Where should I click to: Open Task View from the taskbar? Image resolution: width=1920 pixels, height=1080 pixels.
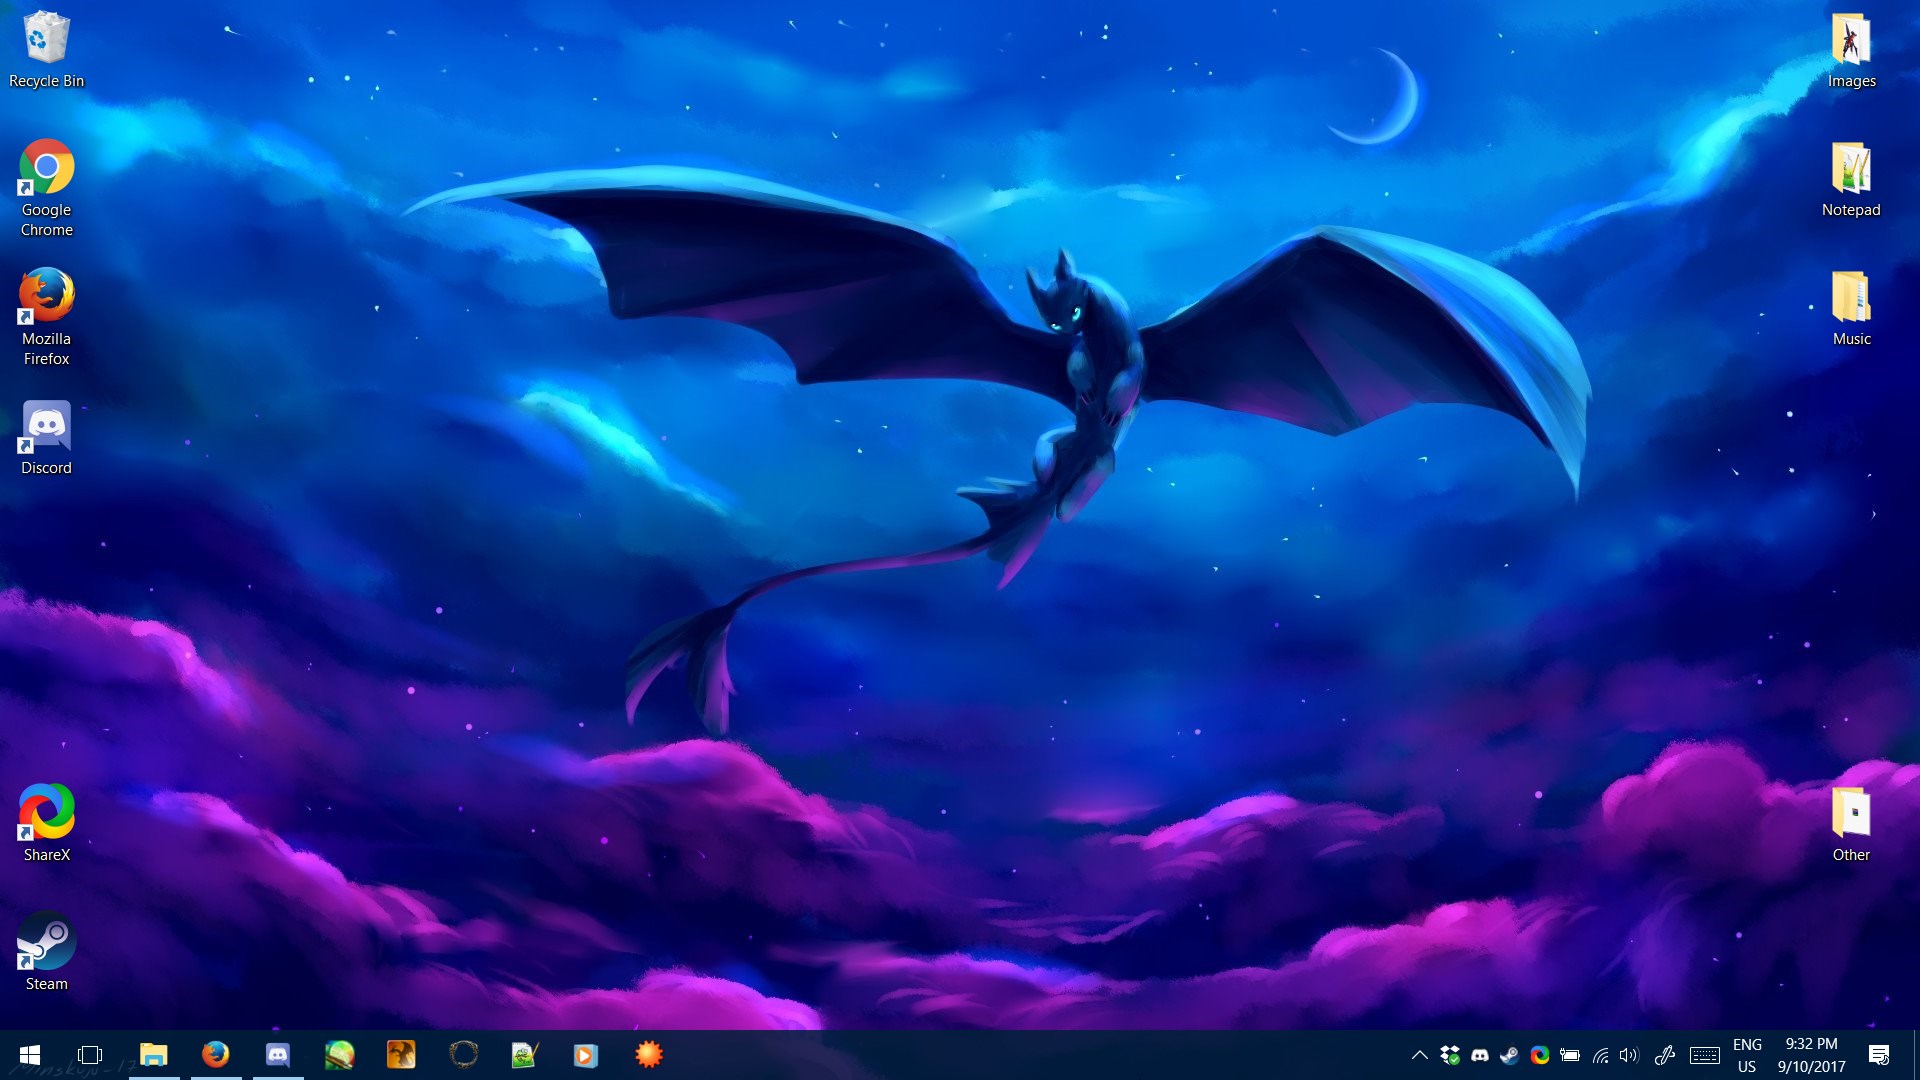(x=90, y=1055)
